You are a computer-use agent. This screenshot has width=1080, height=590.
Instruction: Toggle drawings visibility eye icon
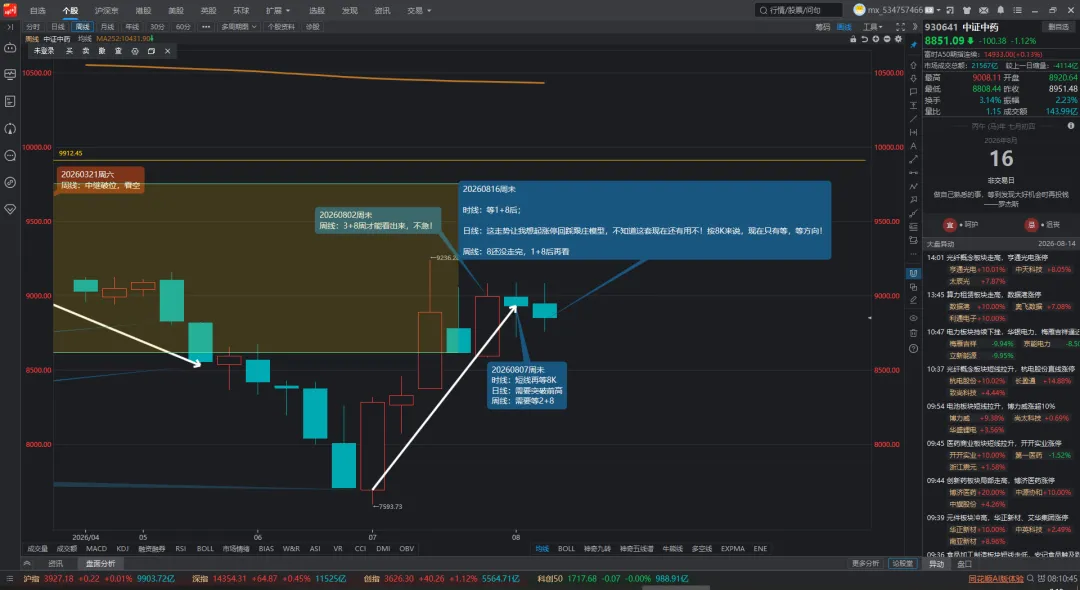tap(913, 318)
